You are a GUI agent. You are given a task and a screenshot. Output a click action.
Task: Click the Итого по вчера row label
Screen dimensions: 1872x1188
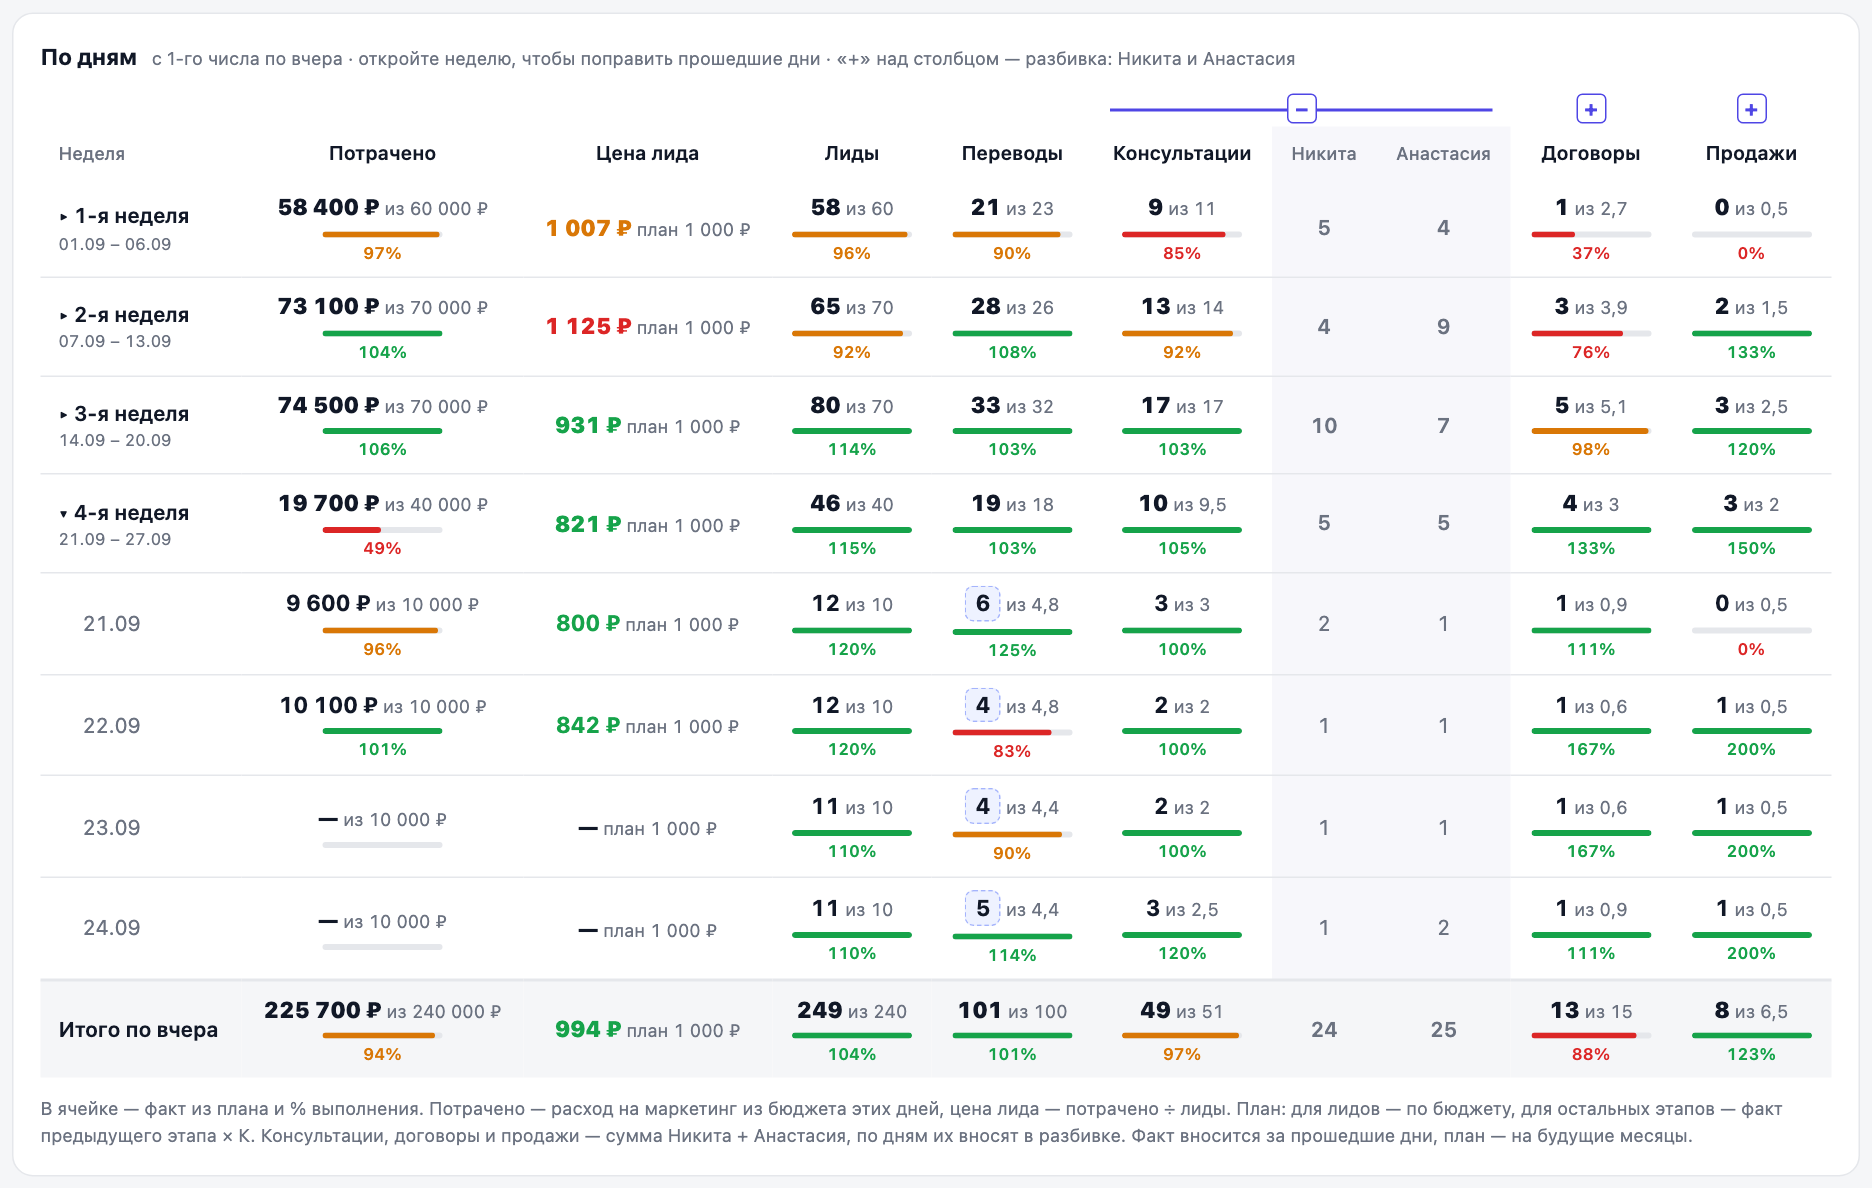pos(138,1030)
